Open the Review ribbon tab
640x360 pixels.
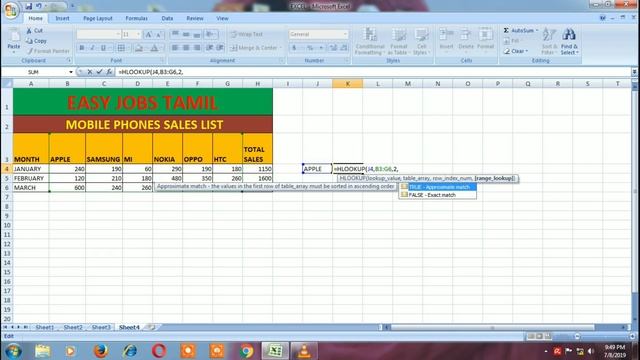(195, 18)
